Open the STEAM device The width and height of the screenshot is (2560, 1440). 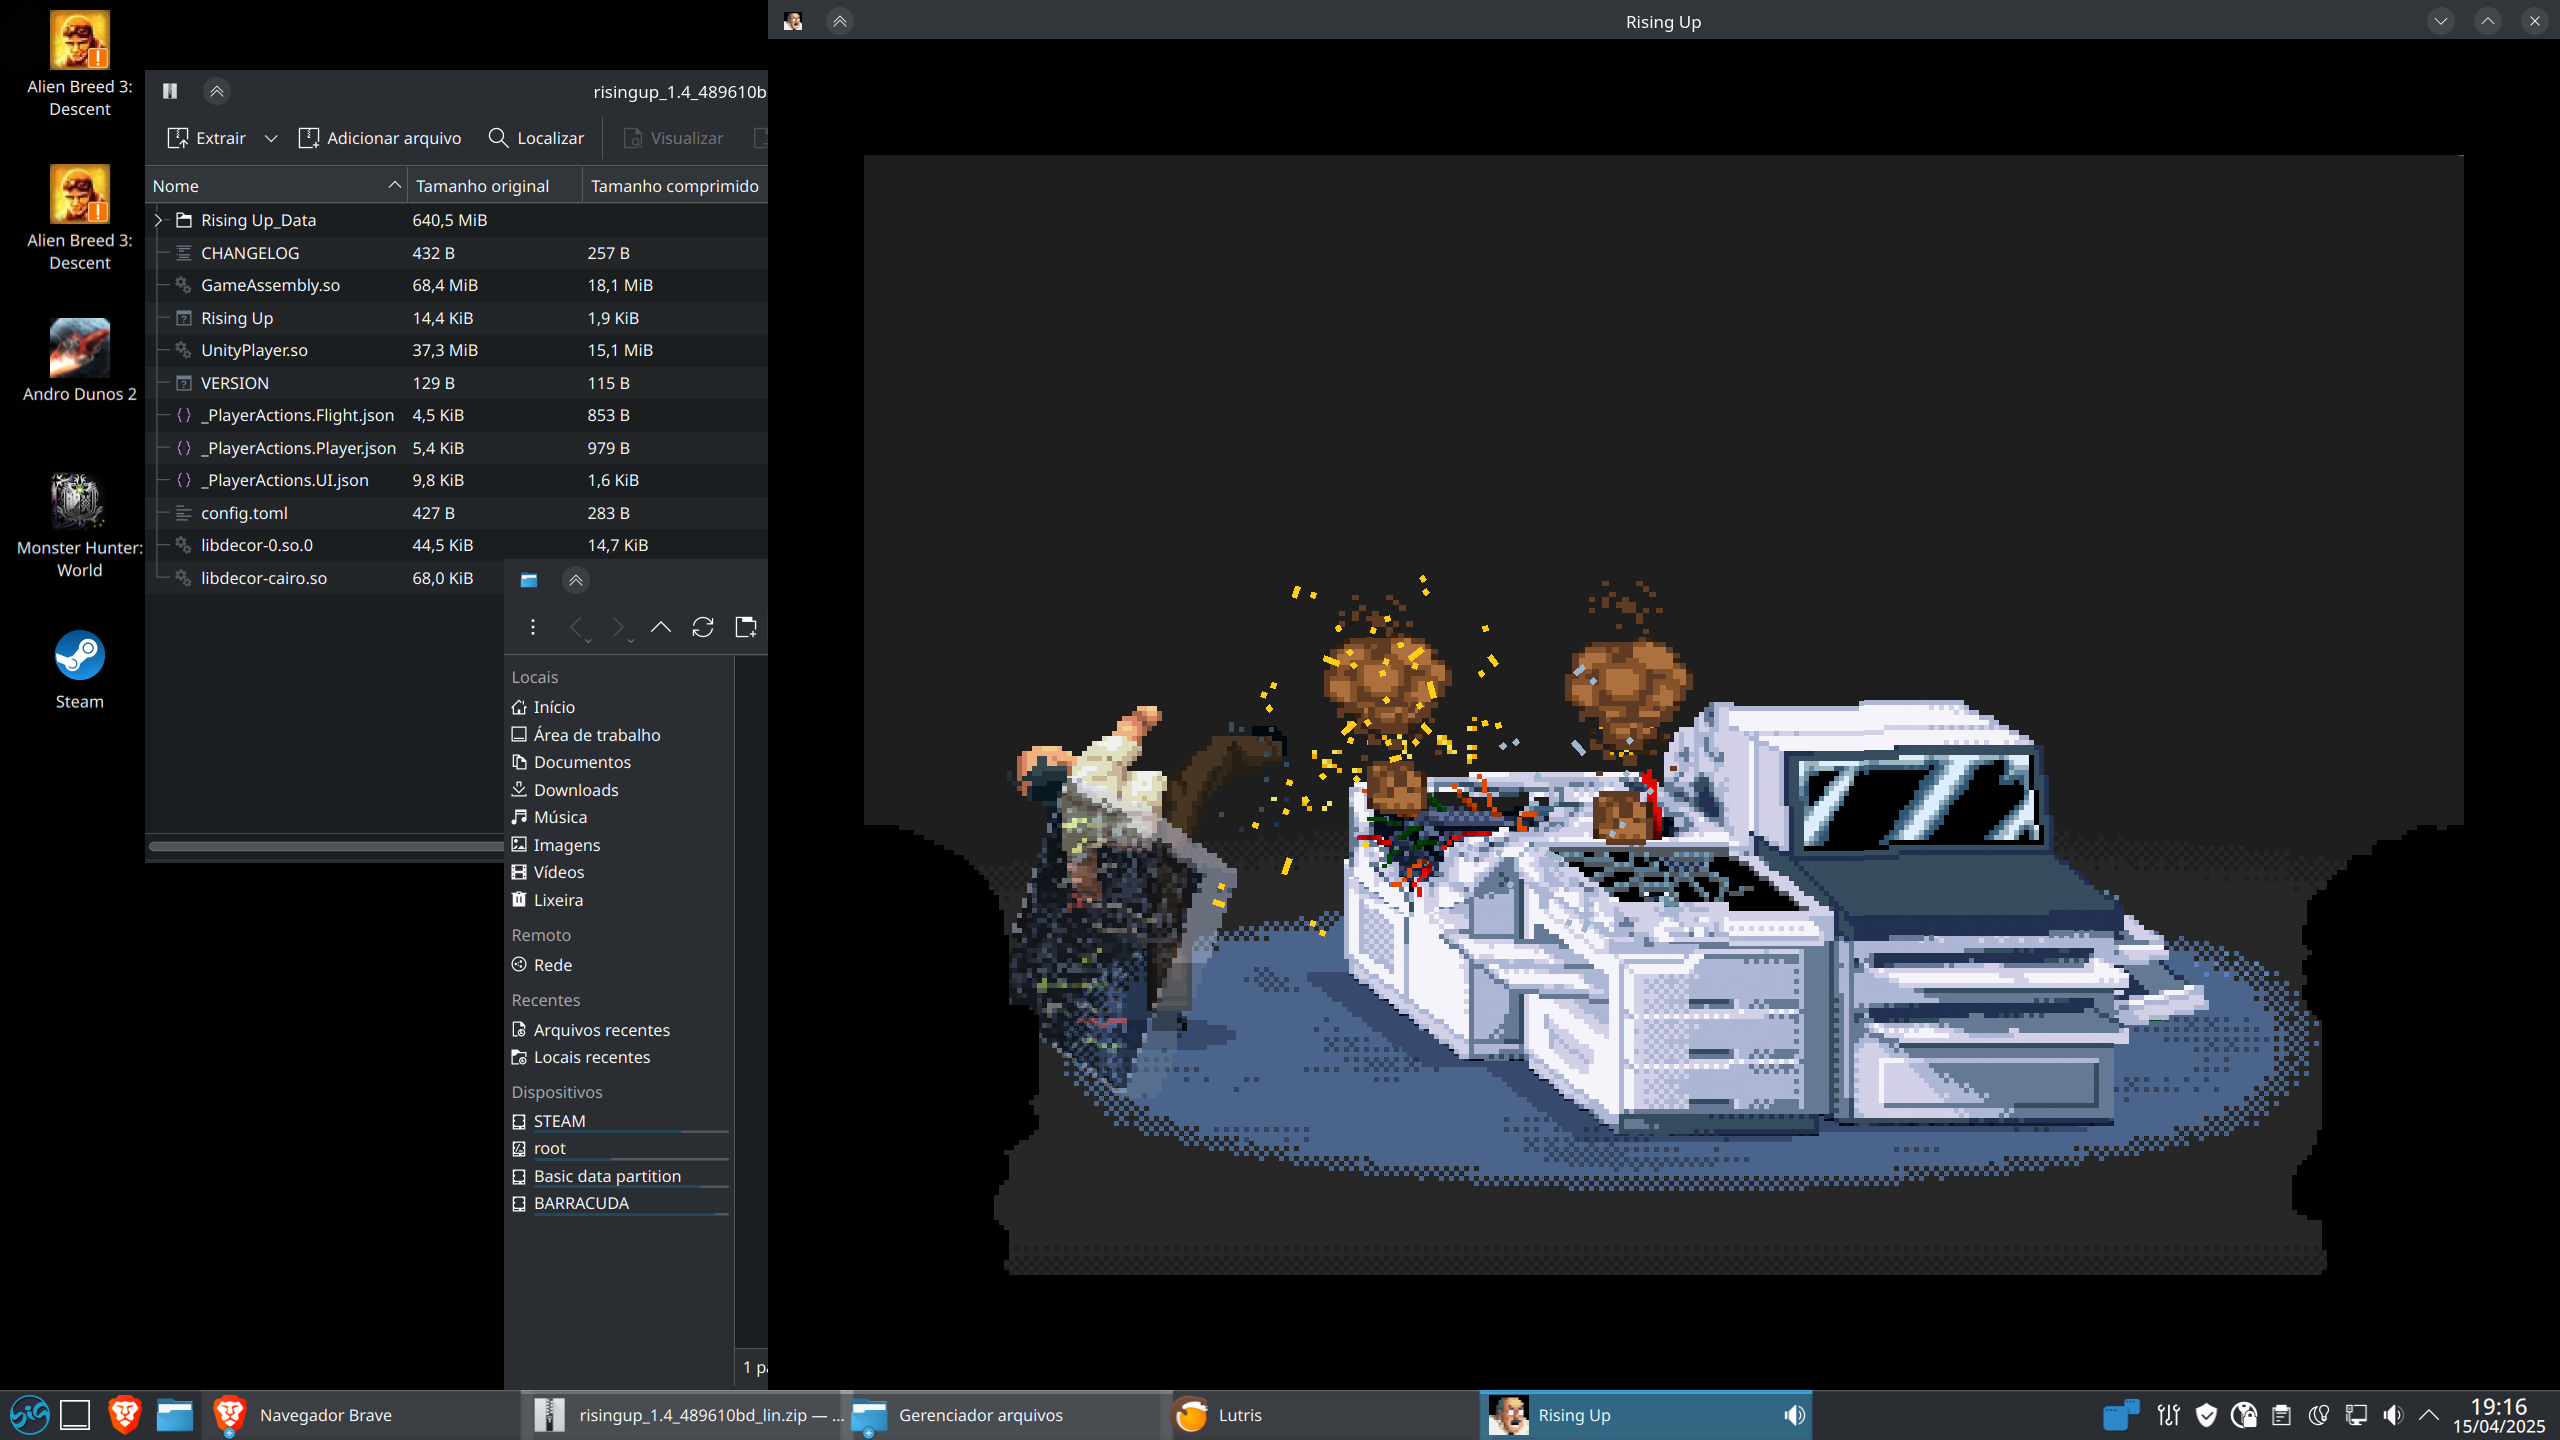[x=619, y=1121]
